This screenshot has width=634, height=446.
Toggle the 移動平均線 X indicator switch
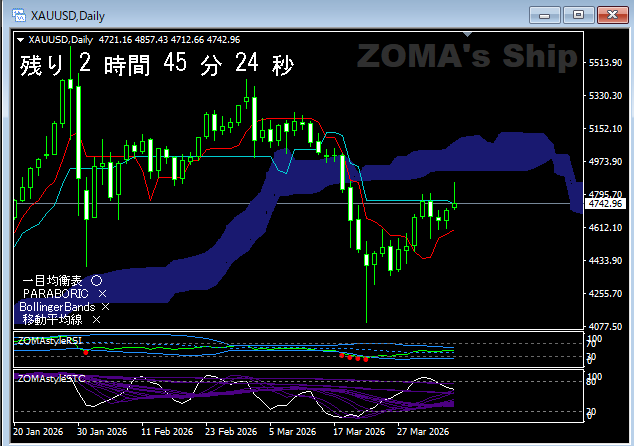point(96,320)
